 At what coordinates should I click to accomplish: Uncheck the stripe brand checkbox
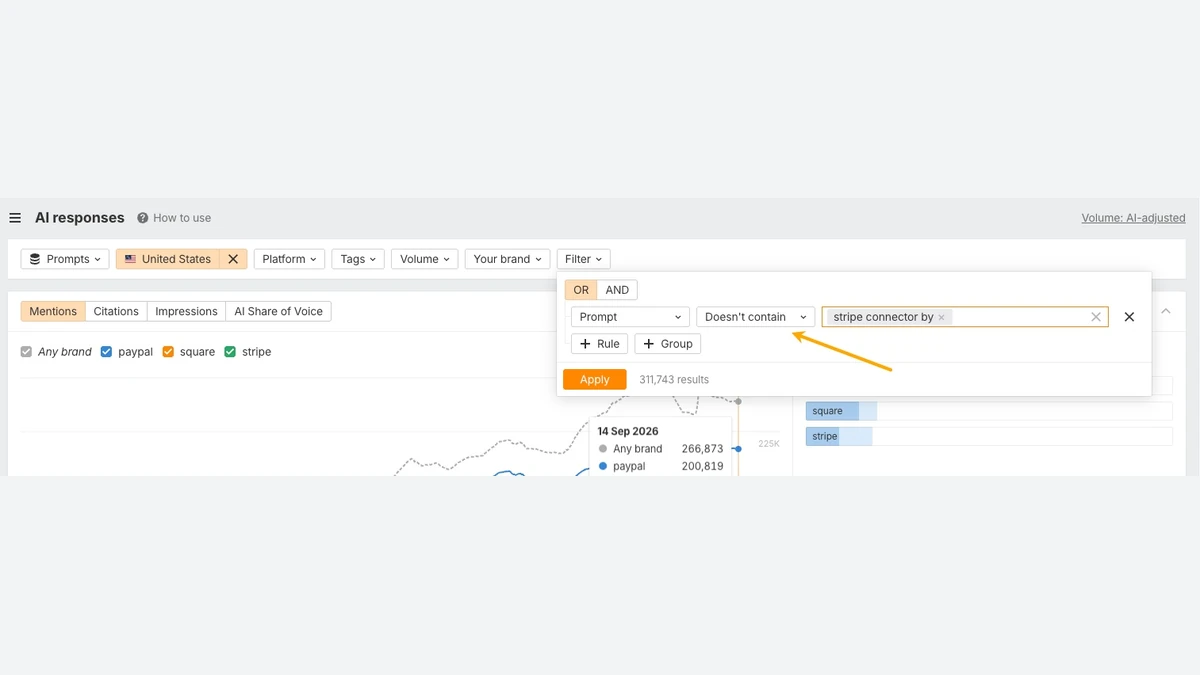click(x=230, y=352)
